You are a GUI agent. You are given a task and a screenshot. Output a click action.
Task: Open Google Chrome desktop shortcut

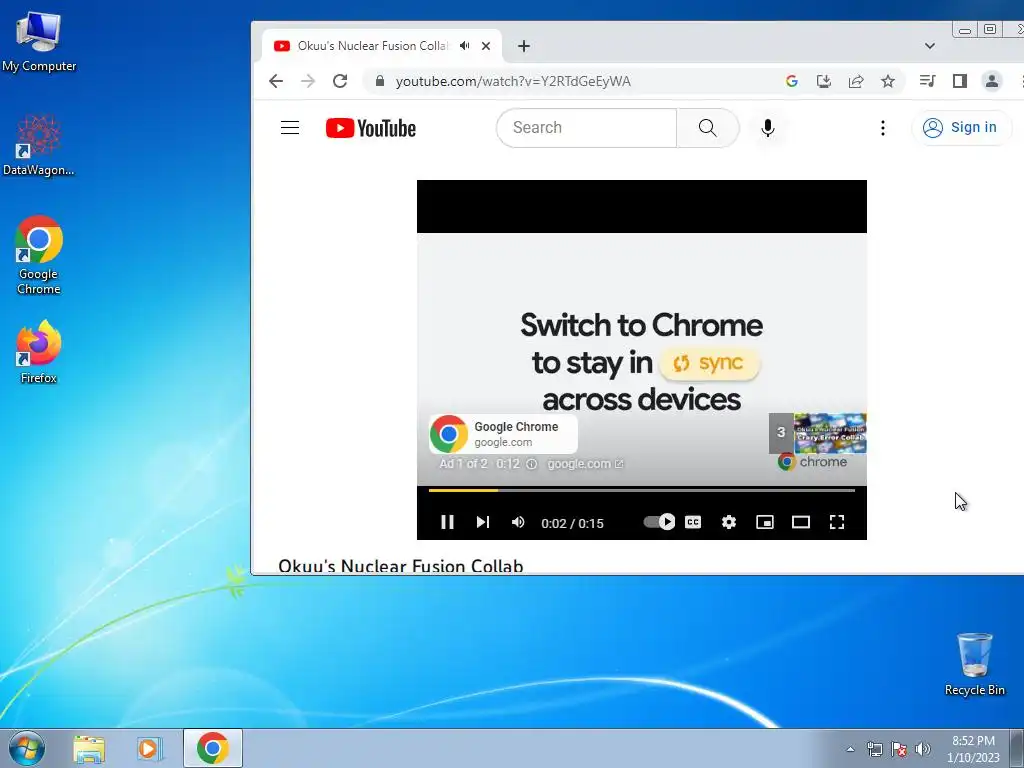[39, 255]
